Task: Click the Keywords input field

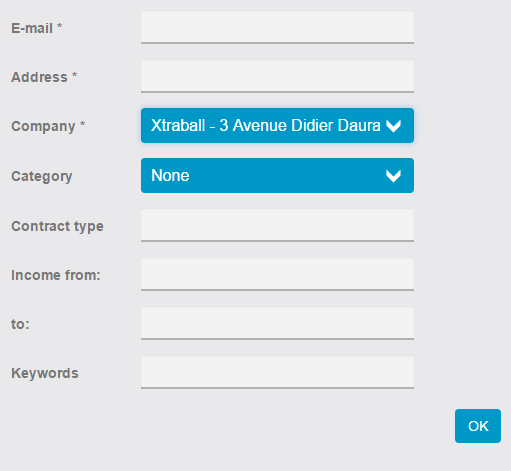Action: coord(277,372)
